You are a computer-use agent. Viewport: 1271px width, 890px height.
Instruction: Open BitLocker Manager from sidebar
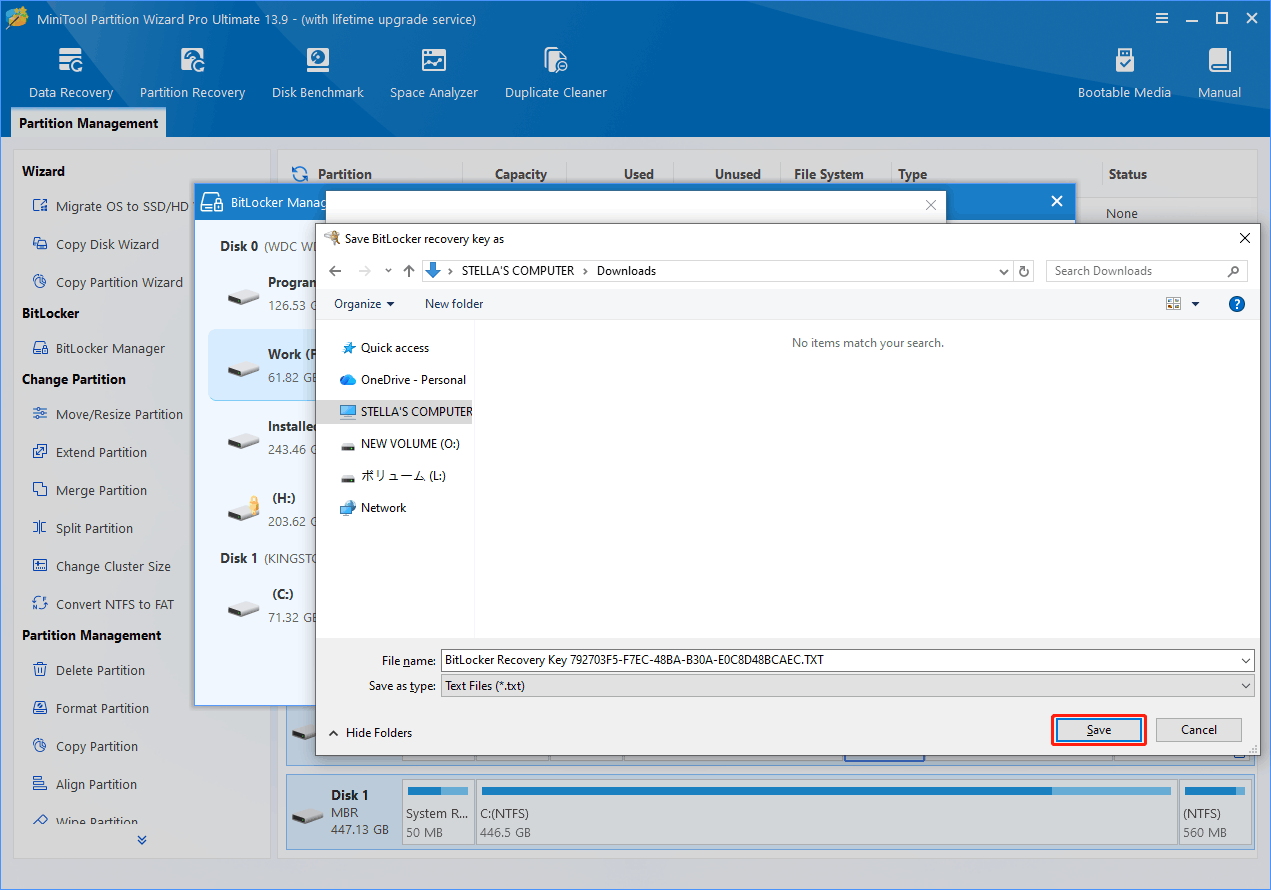[98, 348]
